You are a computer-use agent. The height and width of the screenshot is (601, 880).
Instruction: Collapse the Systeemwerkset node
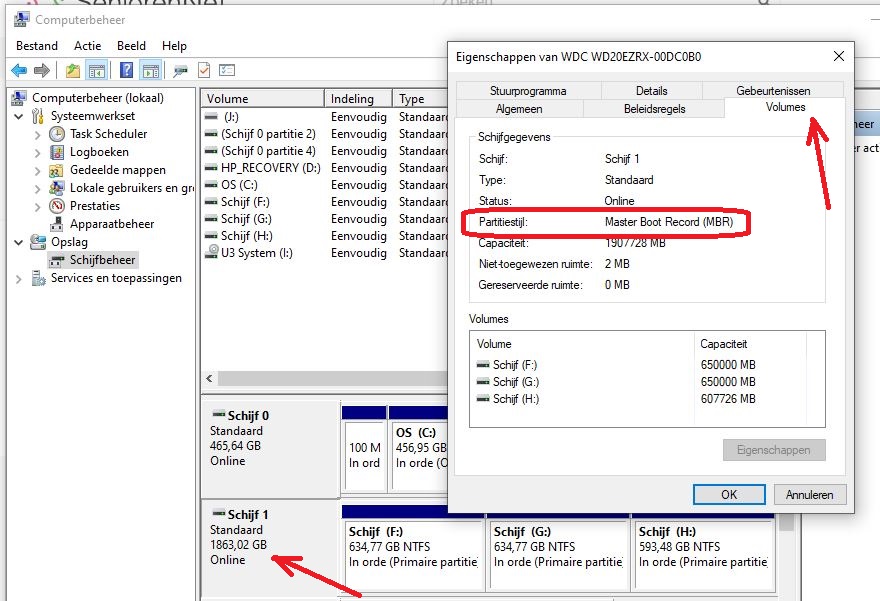pos(20,116)
